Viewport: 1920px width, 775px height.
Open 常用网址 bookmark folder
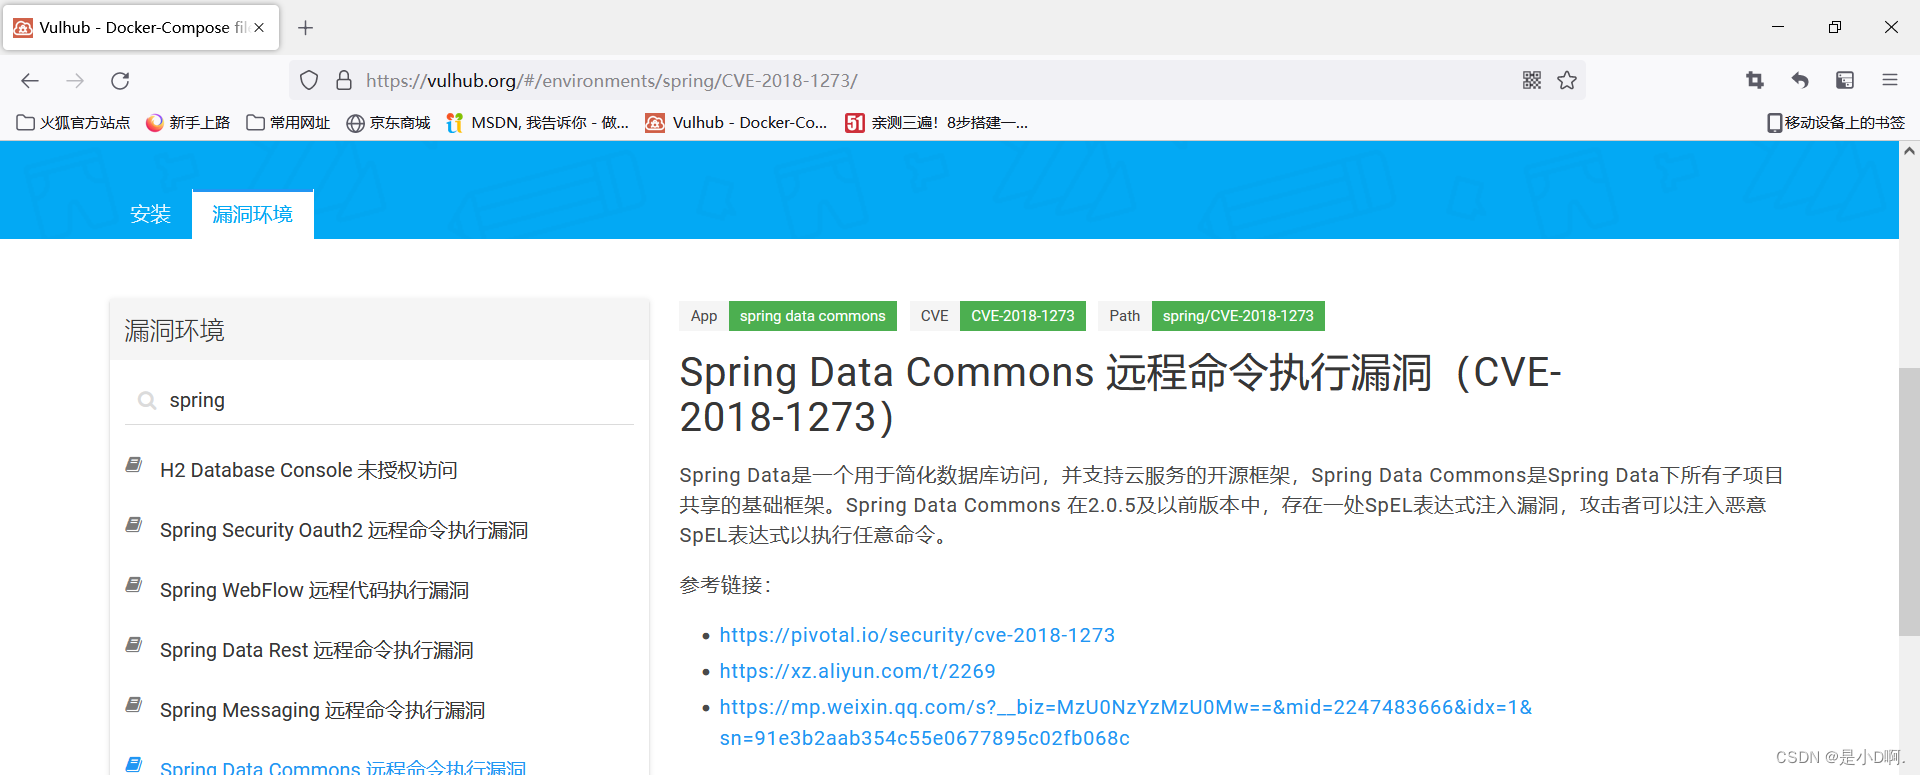pyautogui.click(x=289, y=123)
